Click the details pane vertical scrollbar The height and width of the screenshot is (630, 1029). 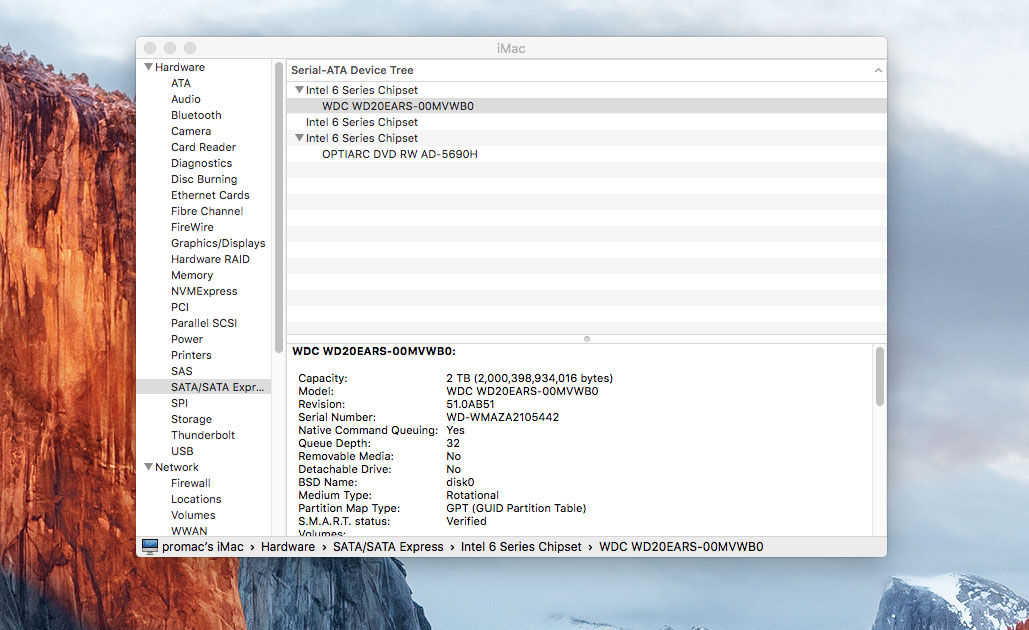coord(879,376)
